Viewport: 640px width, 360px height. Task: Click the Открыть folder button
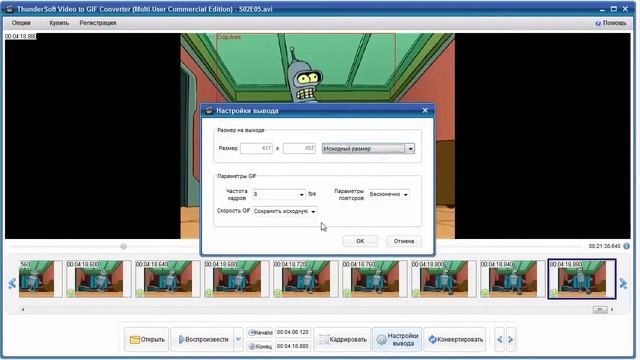(147, 339)
